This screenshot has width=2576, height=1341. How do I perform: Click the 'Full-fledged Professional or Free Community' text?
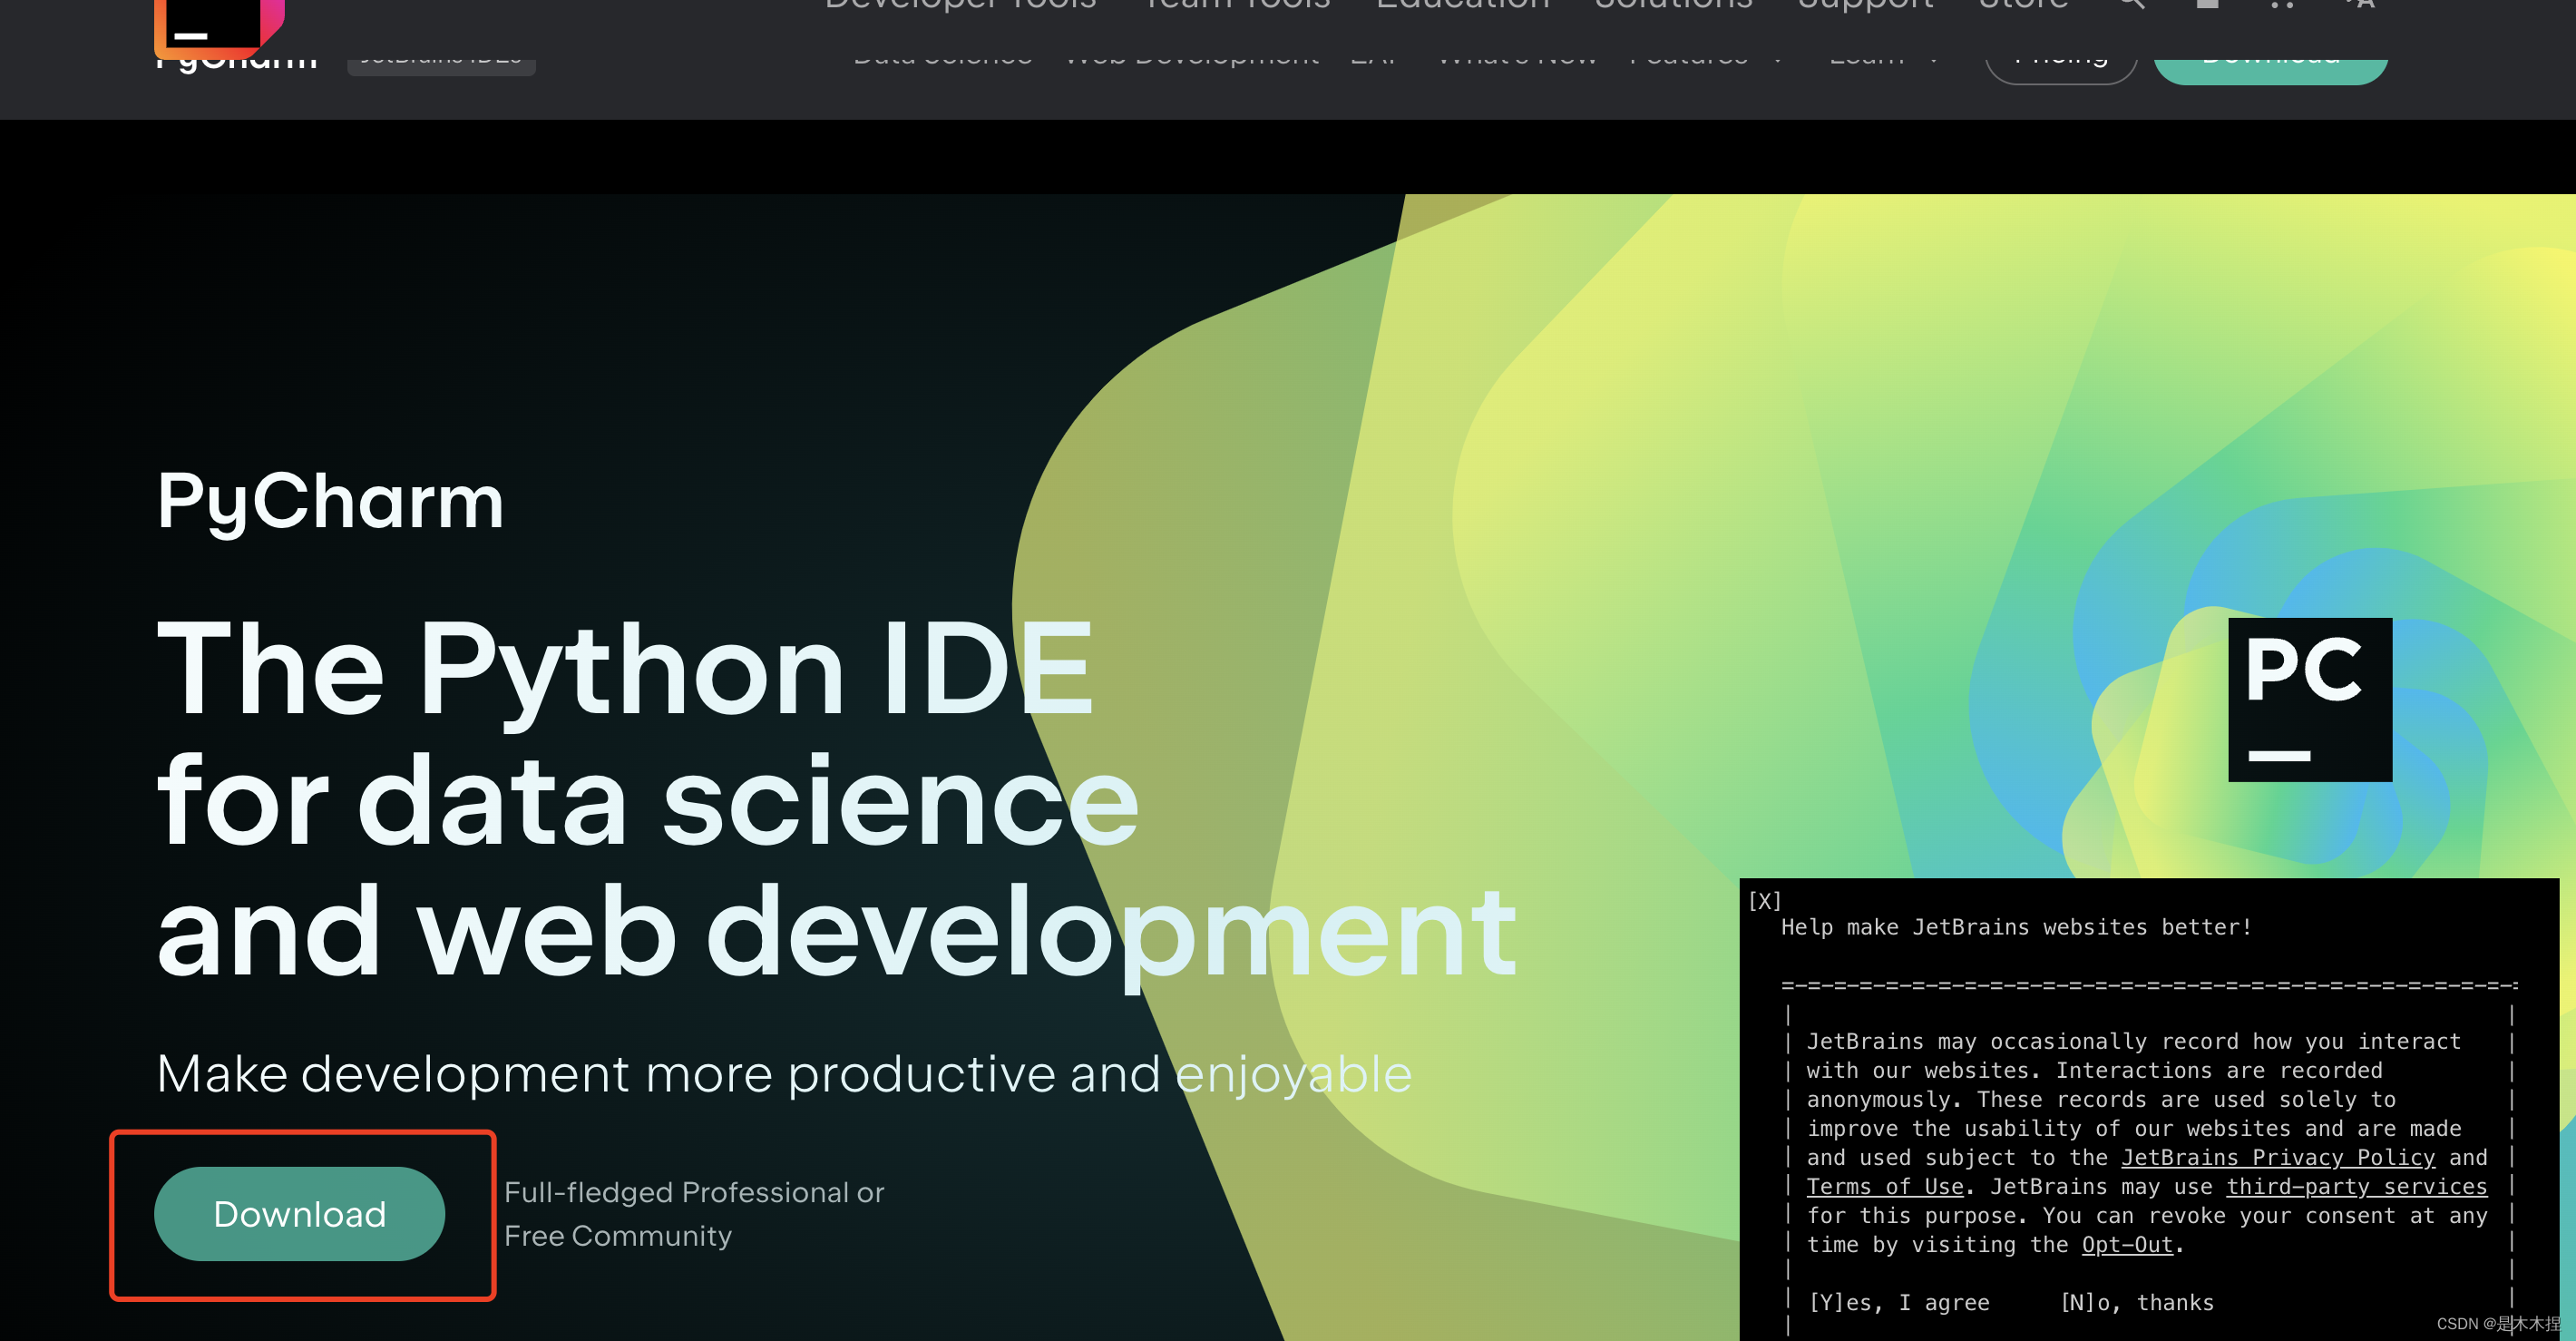pyautogui.click(x=694, y=1213)
